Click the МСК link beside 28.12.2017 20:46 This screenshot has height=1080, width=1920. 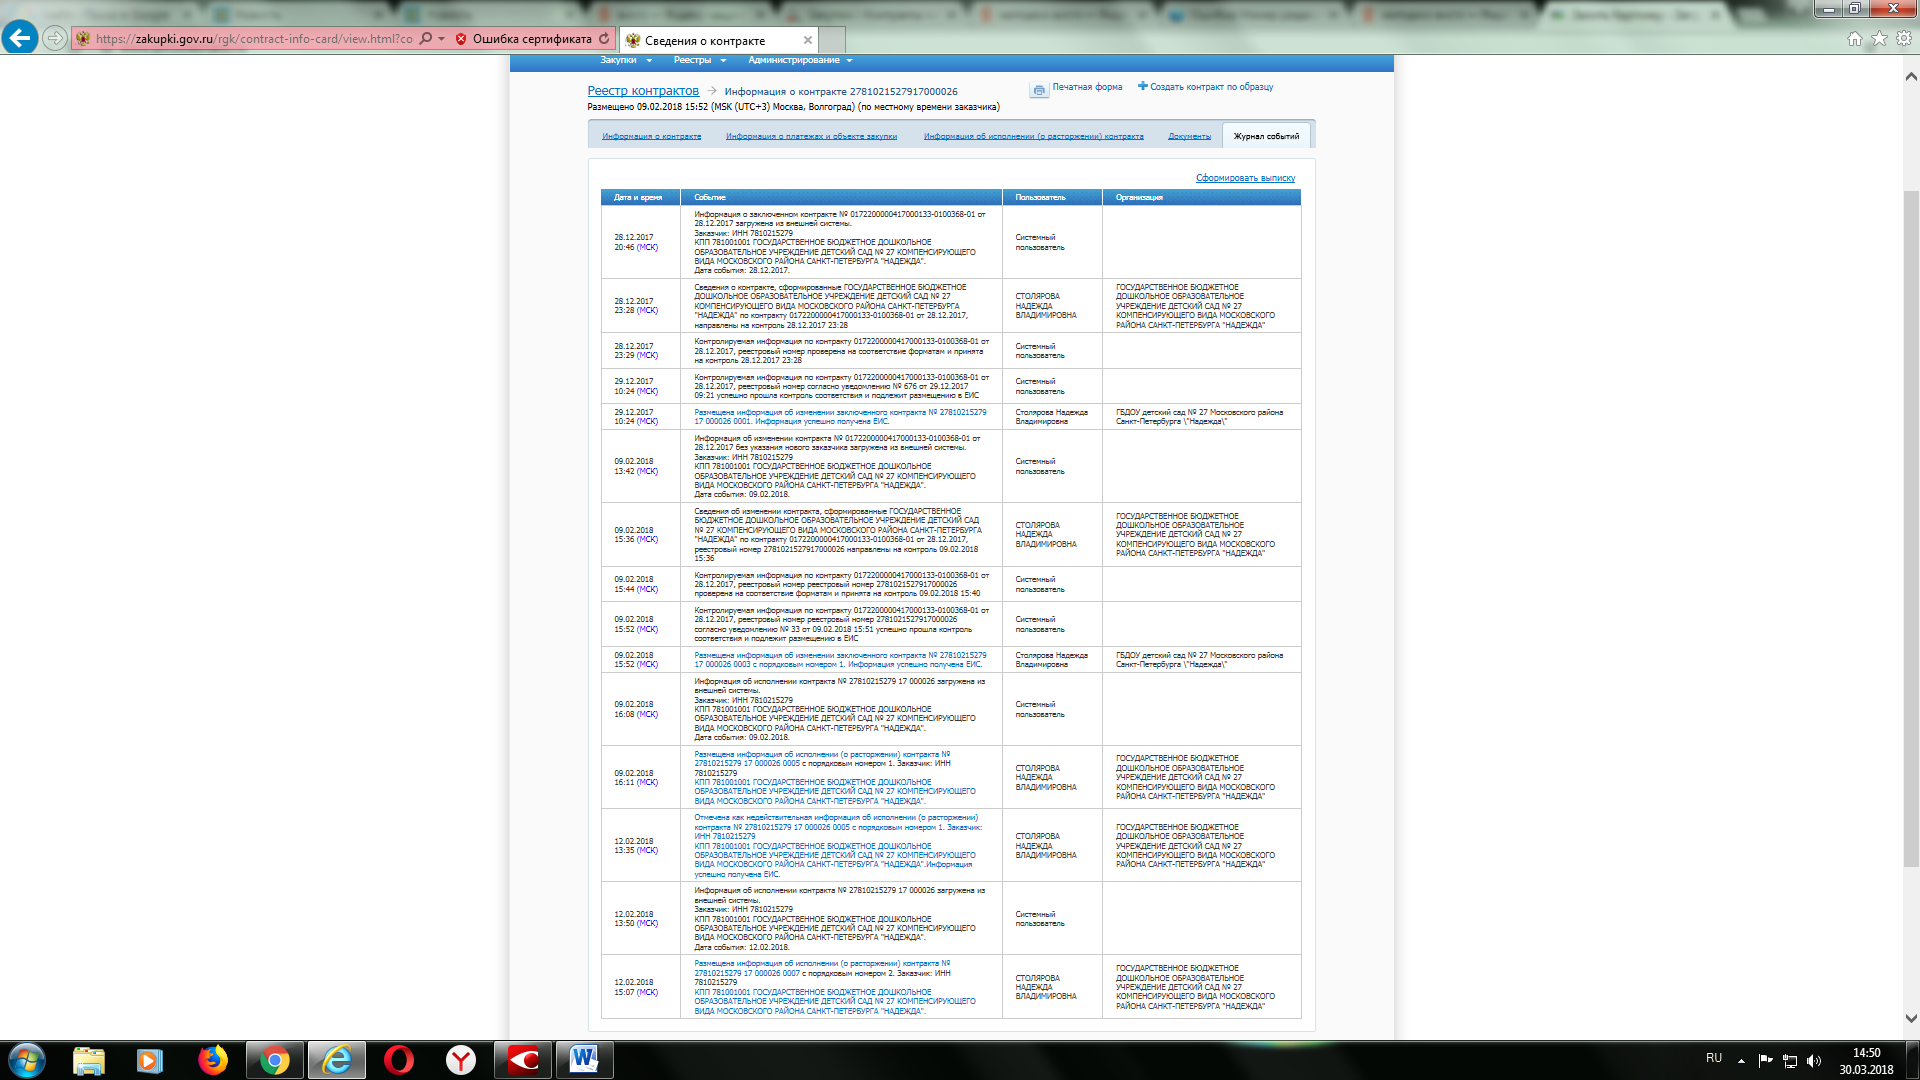point(647,247)
